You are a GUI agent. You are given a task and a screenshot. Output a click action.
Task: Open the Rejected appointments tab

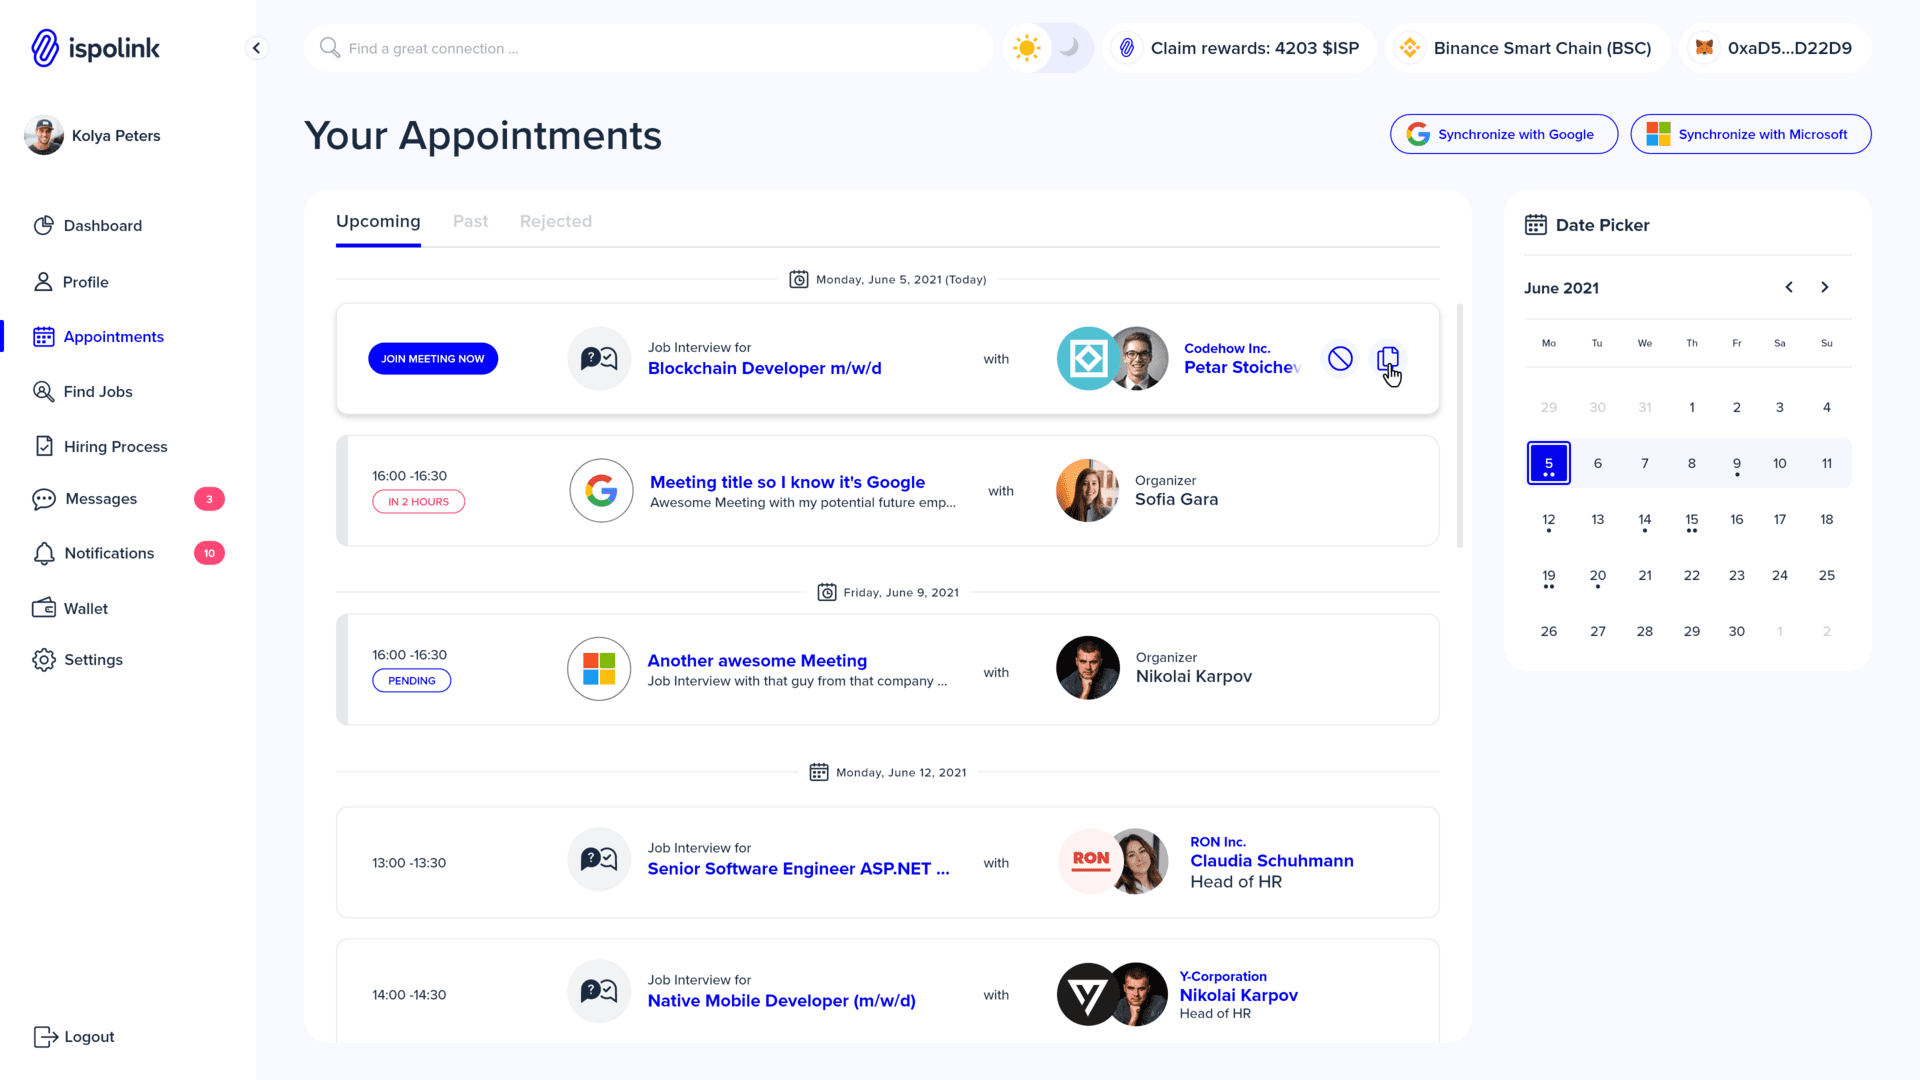pos(555,221)
